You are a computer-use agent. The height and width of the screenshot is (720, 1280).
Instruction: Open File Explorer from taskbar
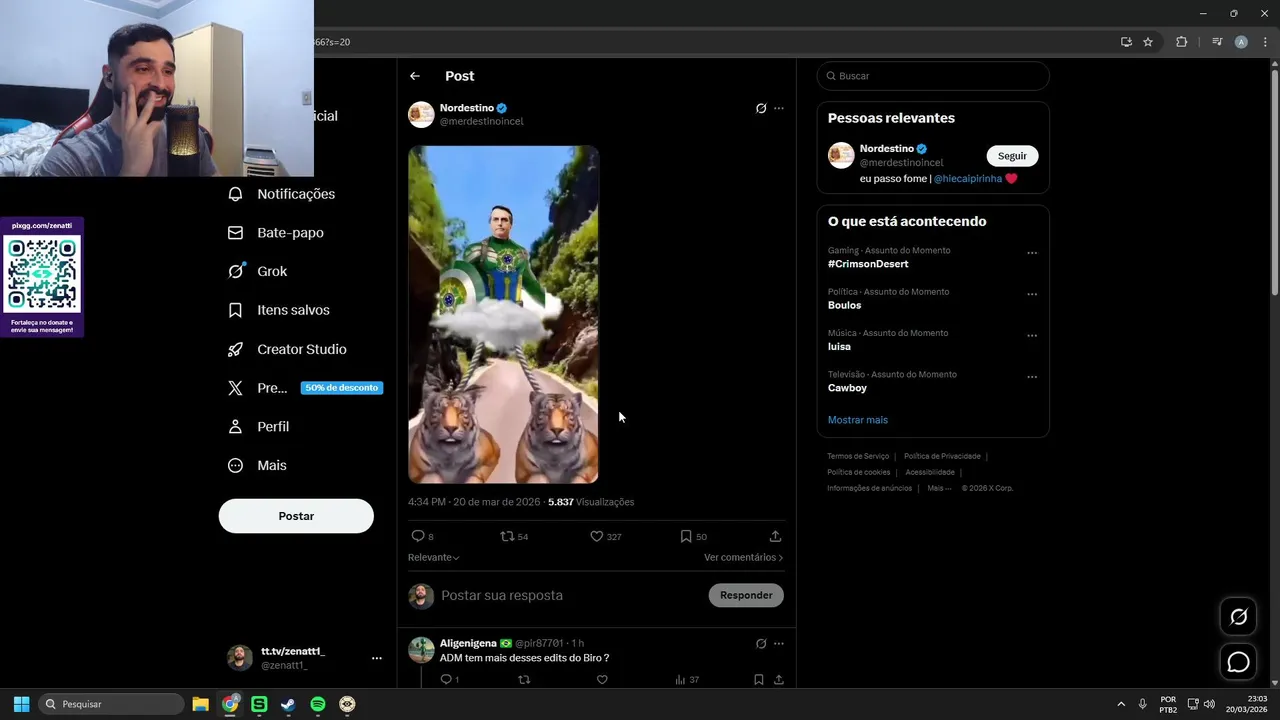[200, 704]
